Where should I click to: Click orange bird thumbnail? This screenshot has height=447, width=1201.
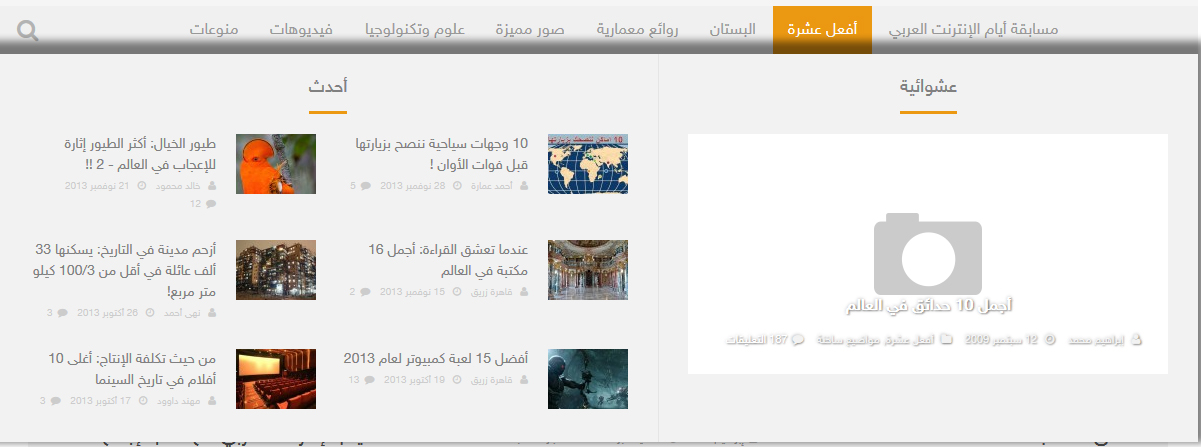[276, 164]
